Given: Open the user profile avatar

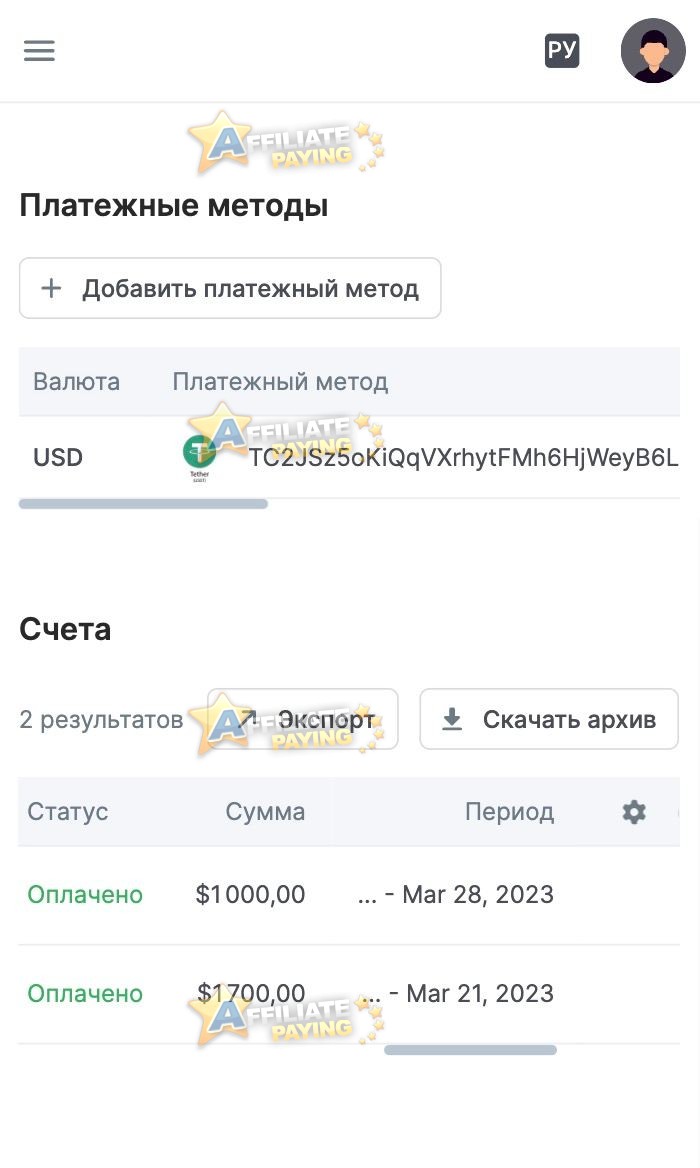Looking at the screenshot, I should click(653, 51).
